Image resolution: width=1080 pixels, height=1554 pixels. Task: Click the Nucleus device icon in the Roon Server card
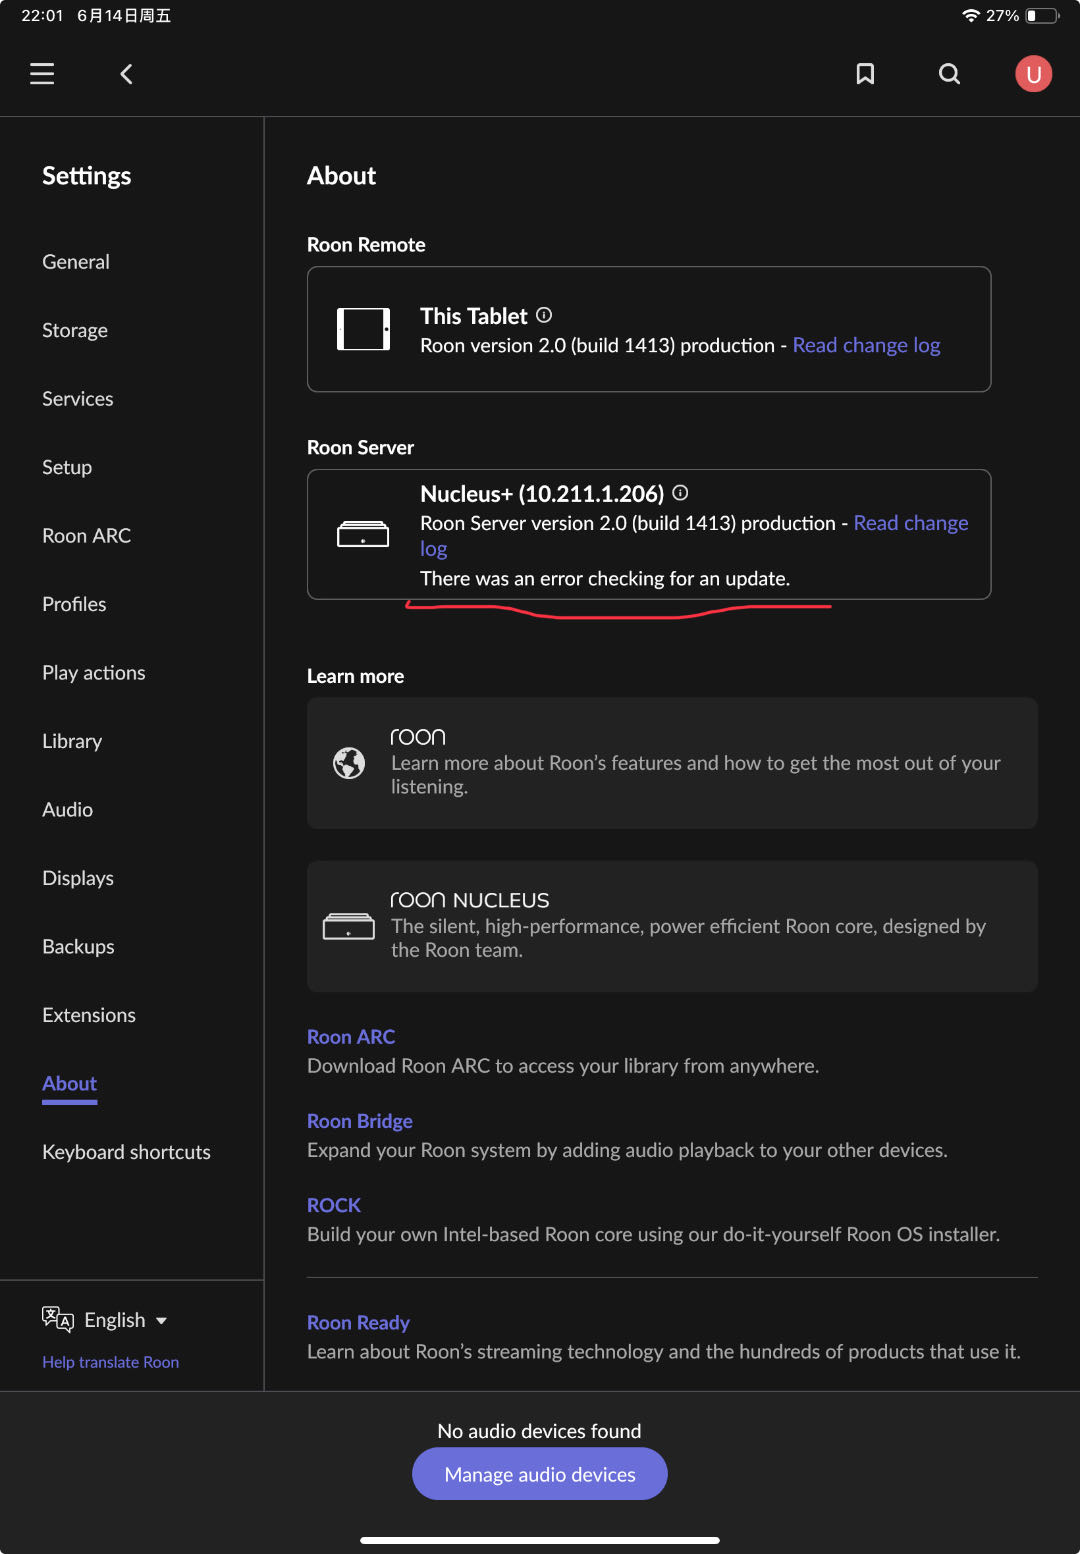[363, 534]
